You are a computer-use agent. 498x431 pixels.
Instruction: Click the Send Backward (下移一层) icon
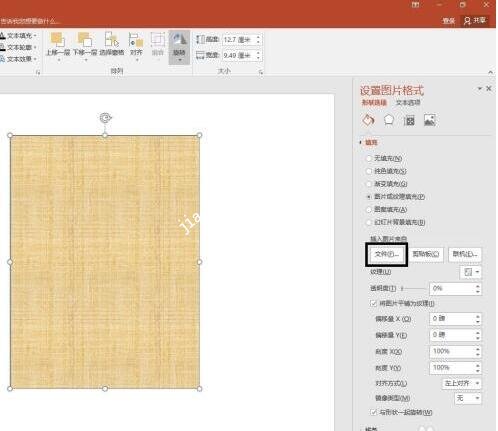(85, 39)
